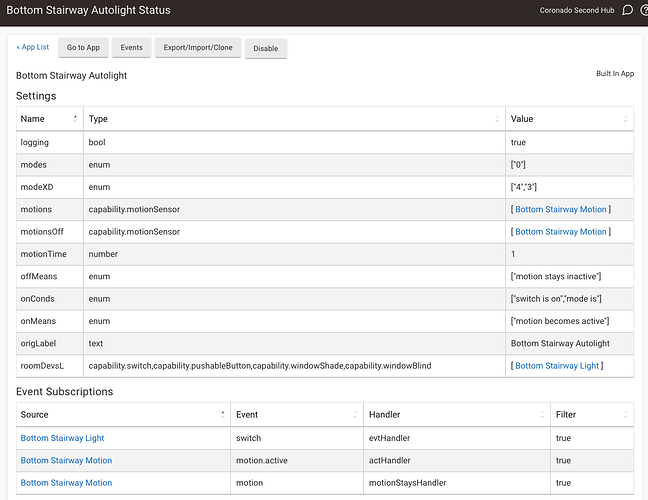Screen dimensions: 648x500
Task: Go back to the App List
Action: click(x=33, y=47)
